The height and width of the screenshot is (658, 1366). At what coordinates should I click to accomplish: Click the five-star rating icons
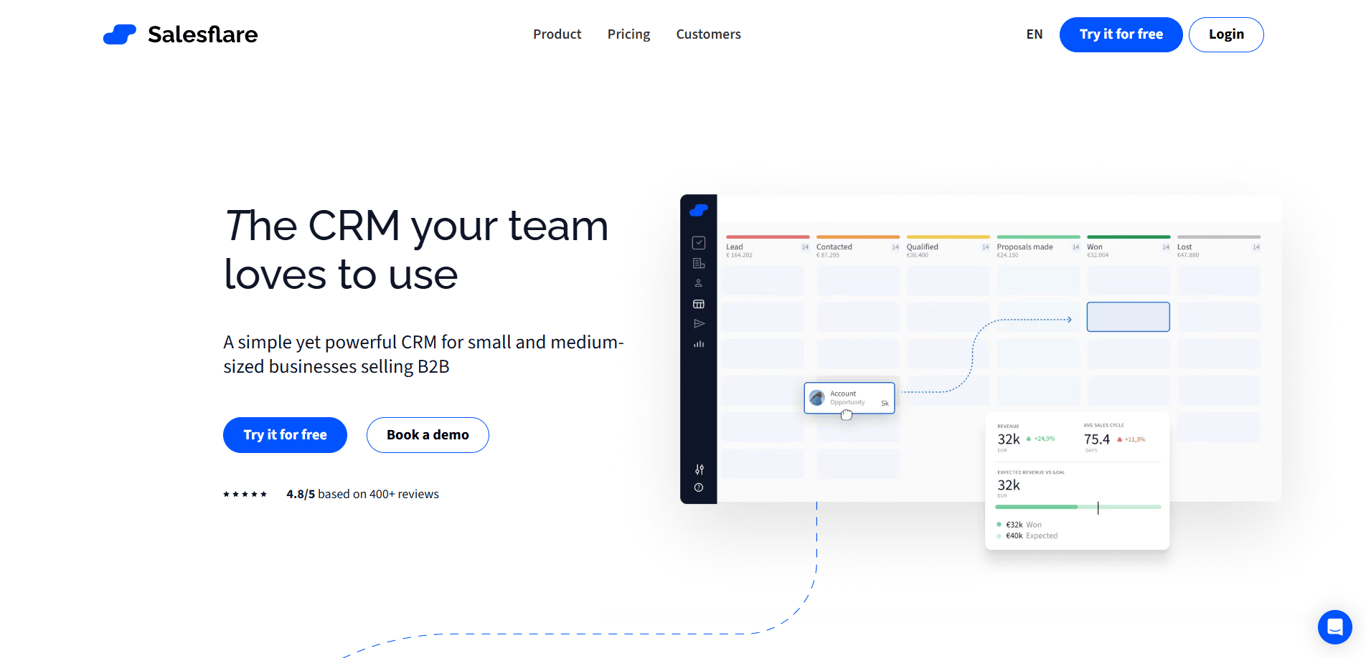pos(245,494)
